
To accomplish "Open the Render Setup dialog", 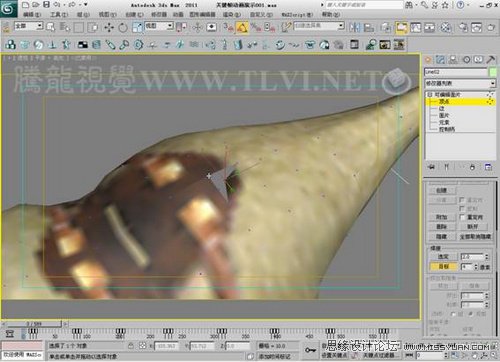I will [463, 27].
